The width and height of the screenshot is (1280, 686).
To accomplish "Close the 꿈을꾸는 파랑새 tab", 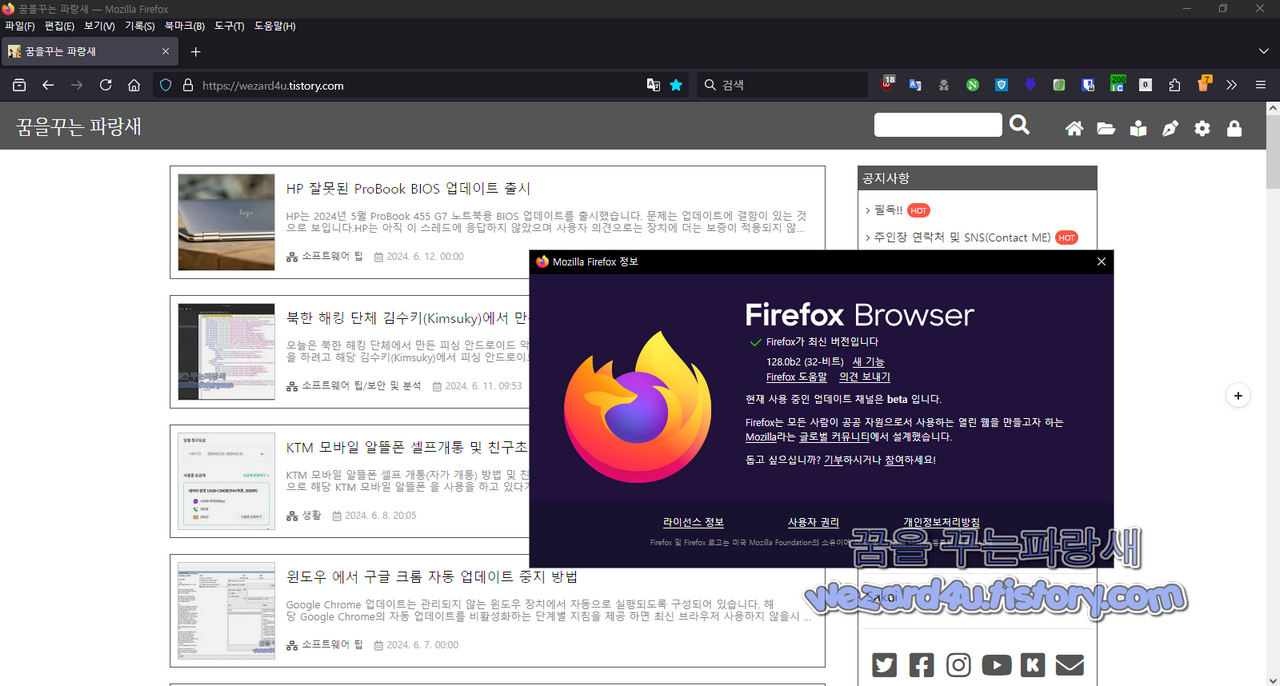I will coord(166,51).
